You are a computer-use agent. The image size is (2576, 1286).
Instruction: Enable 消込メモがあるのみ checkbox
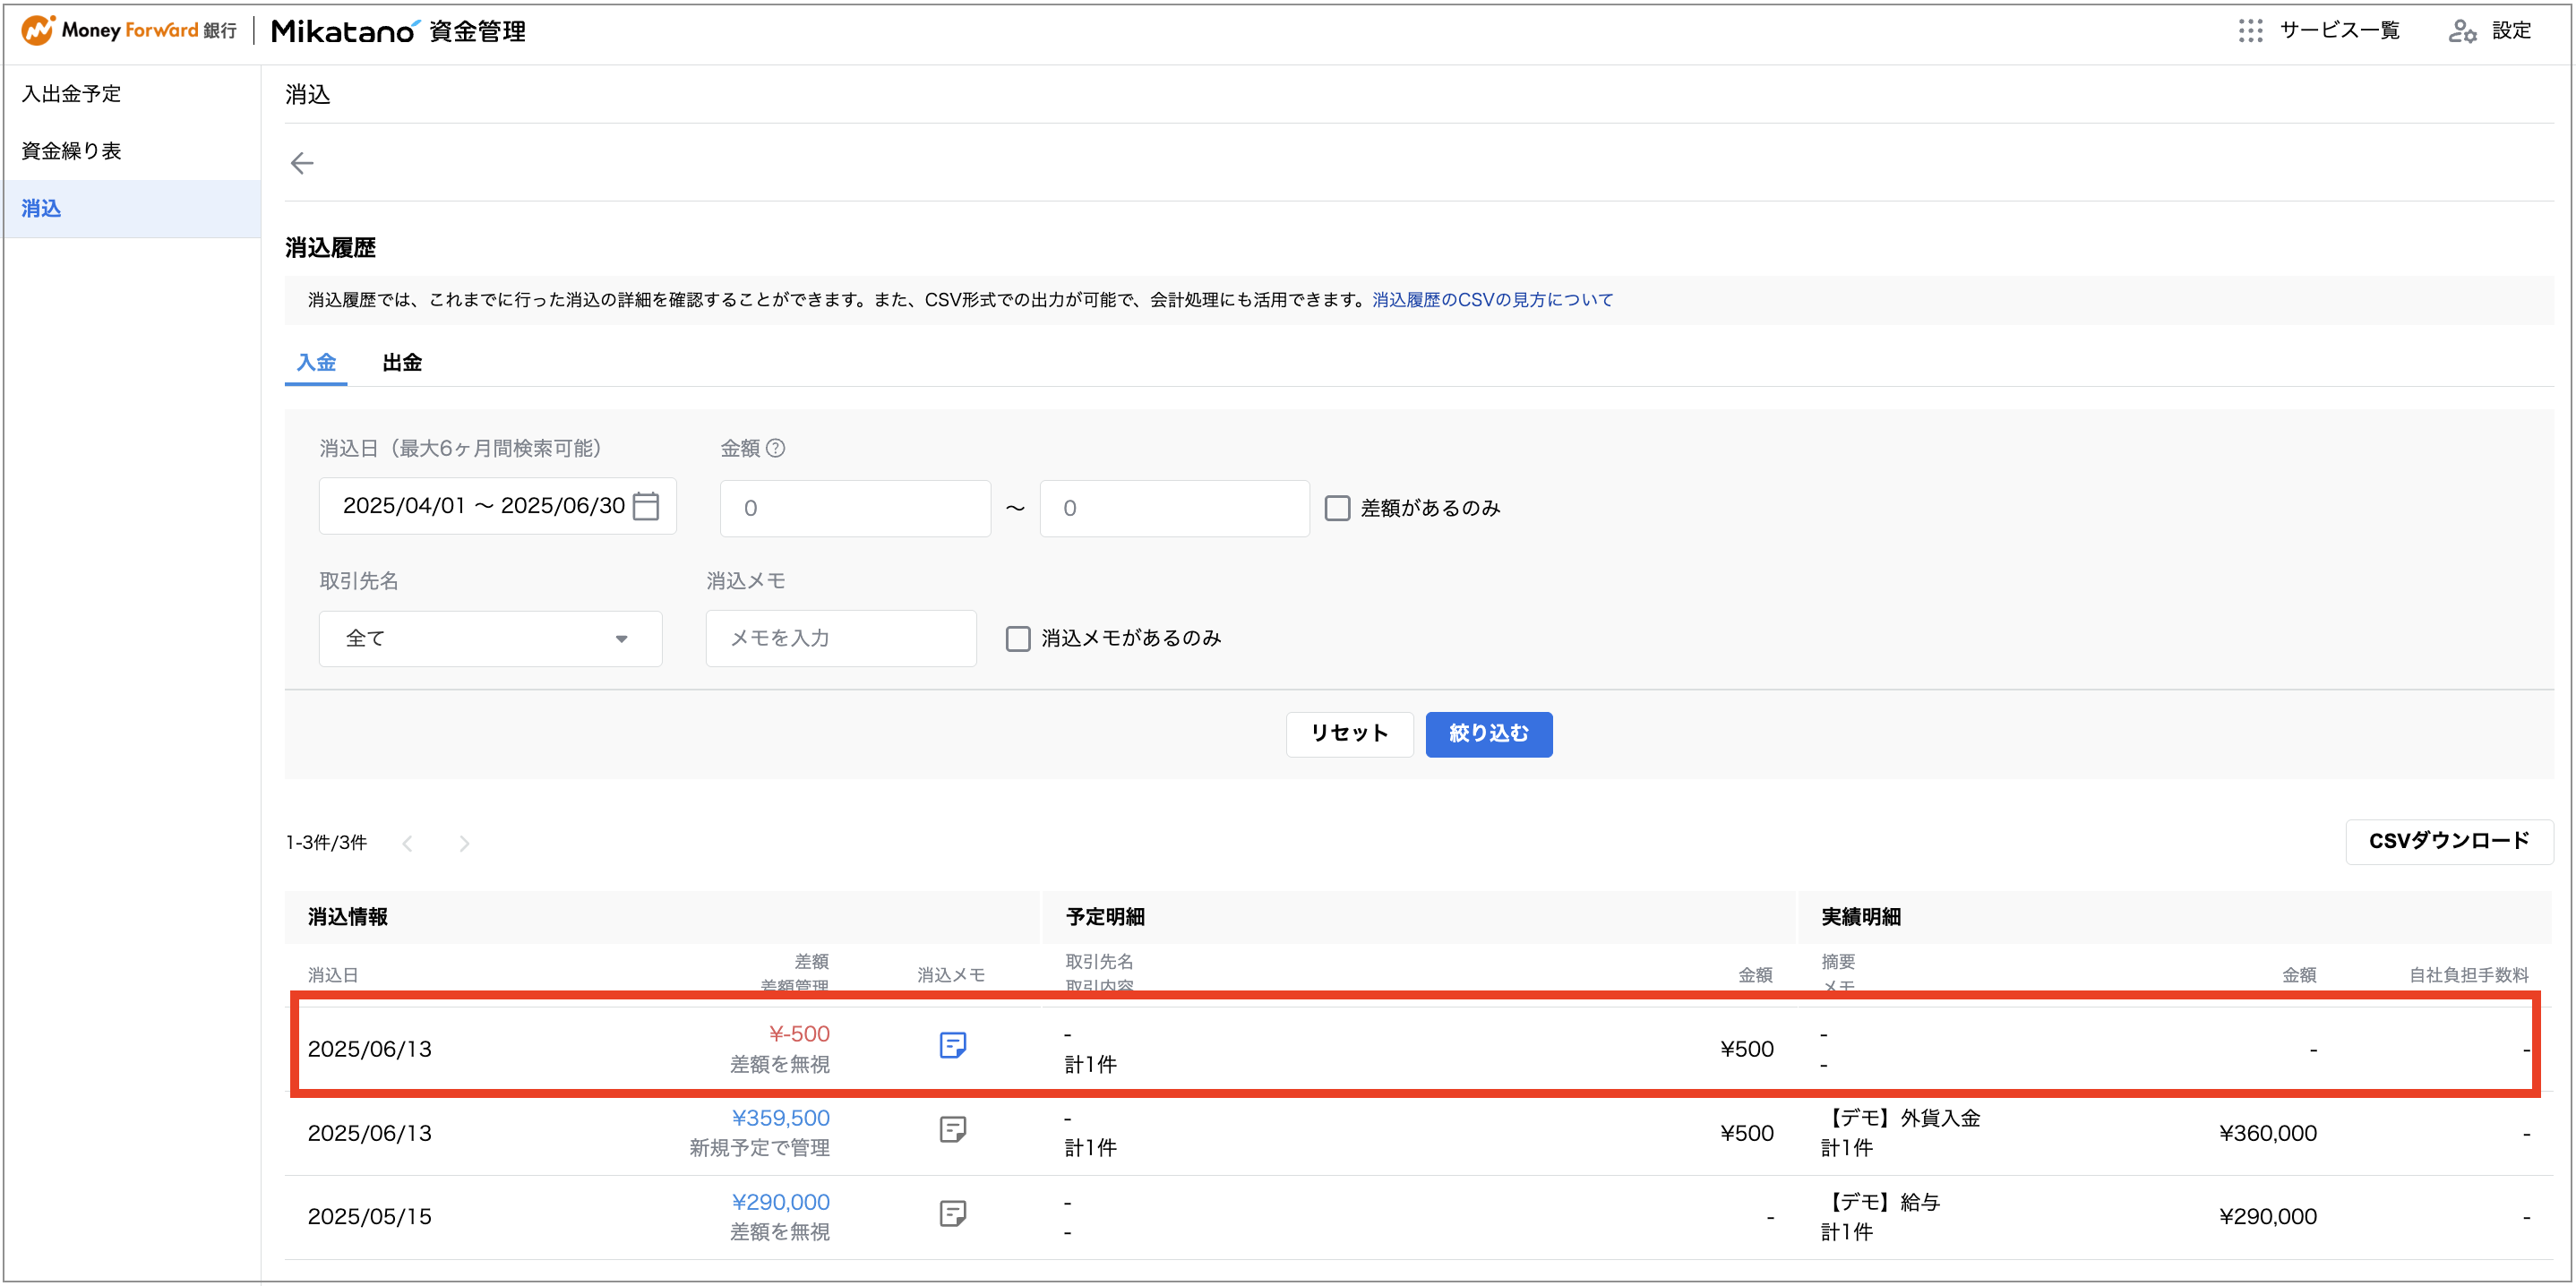click(1018, 638)
